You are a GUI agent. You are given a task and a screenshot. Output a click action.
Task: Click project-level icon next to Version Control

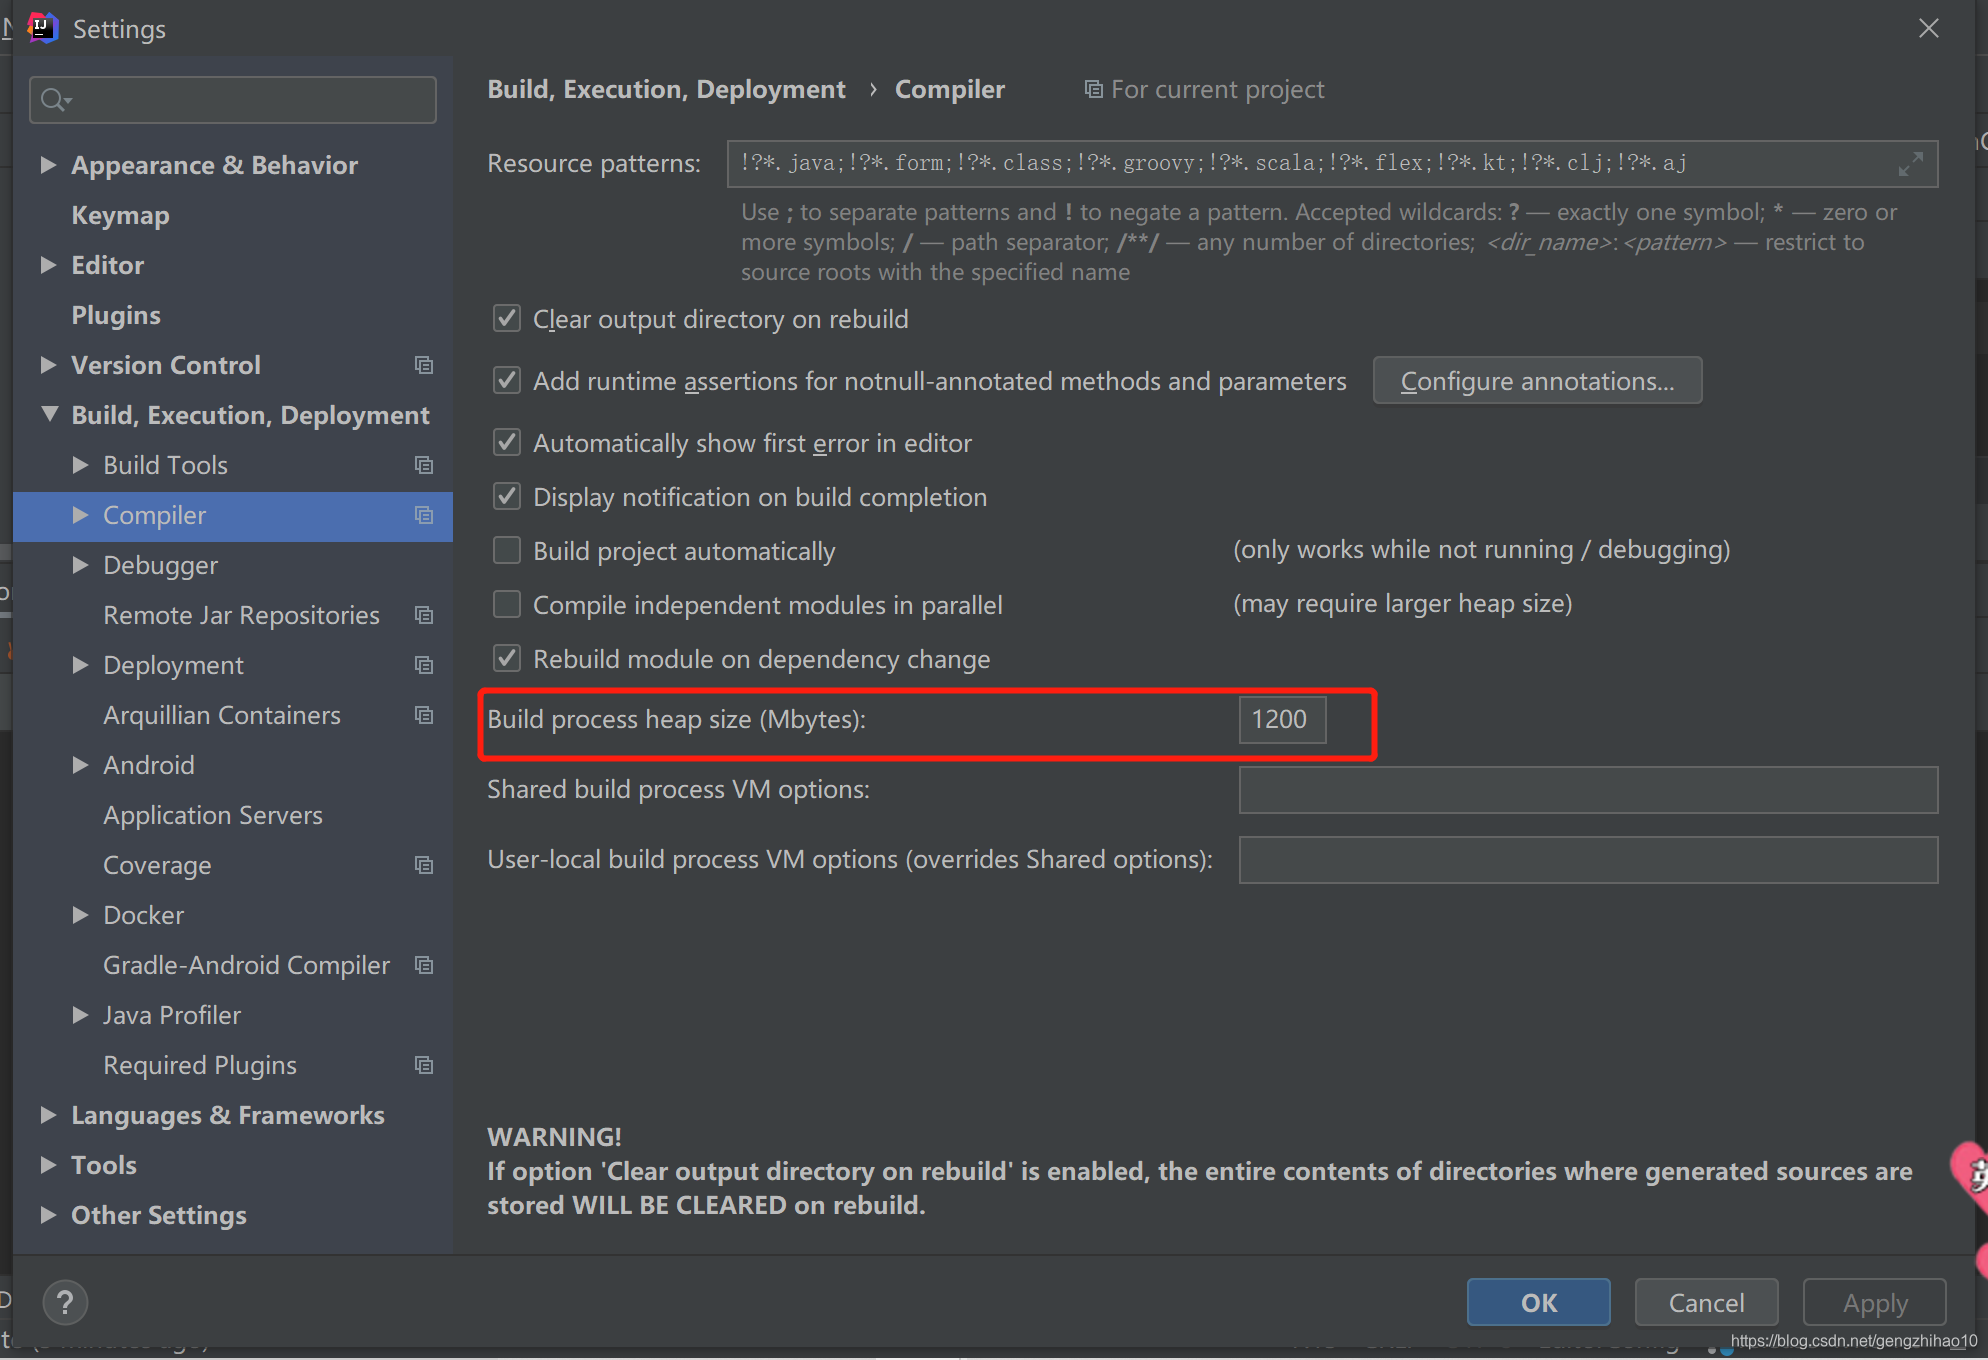click(424, 365)
